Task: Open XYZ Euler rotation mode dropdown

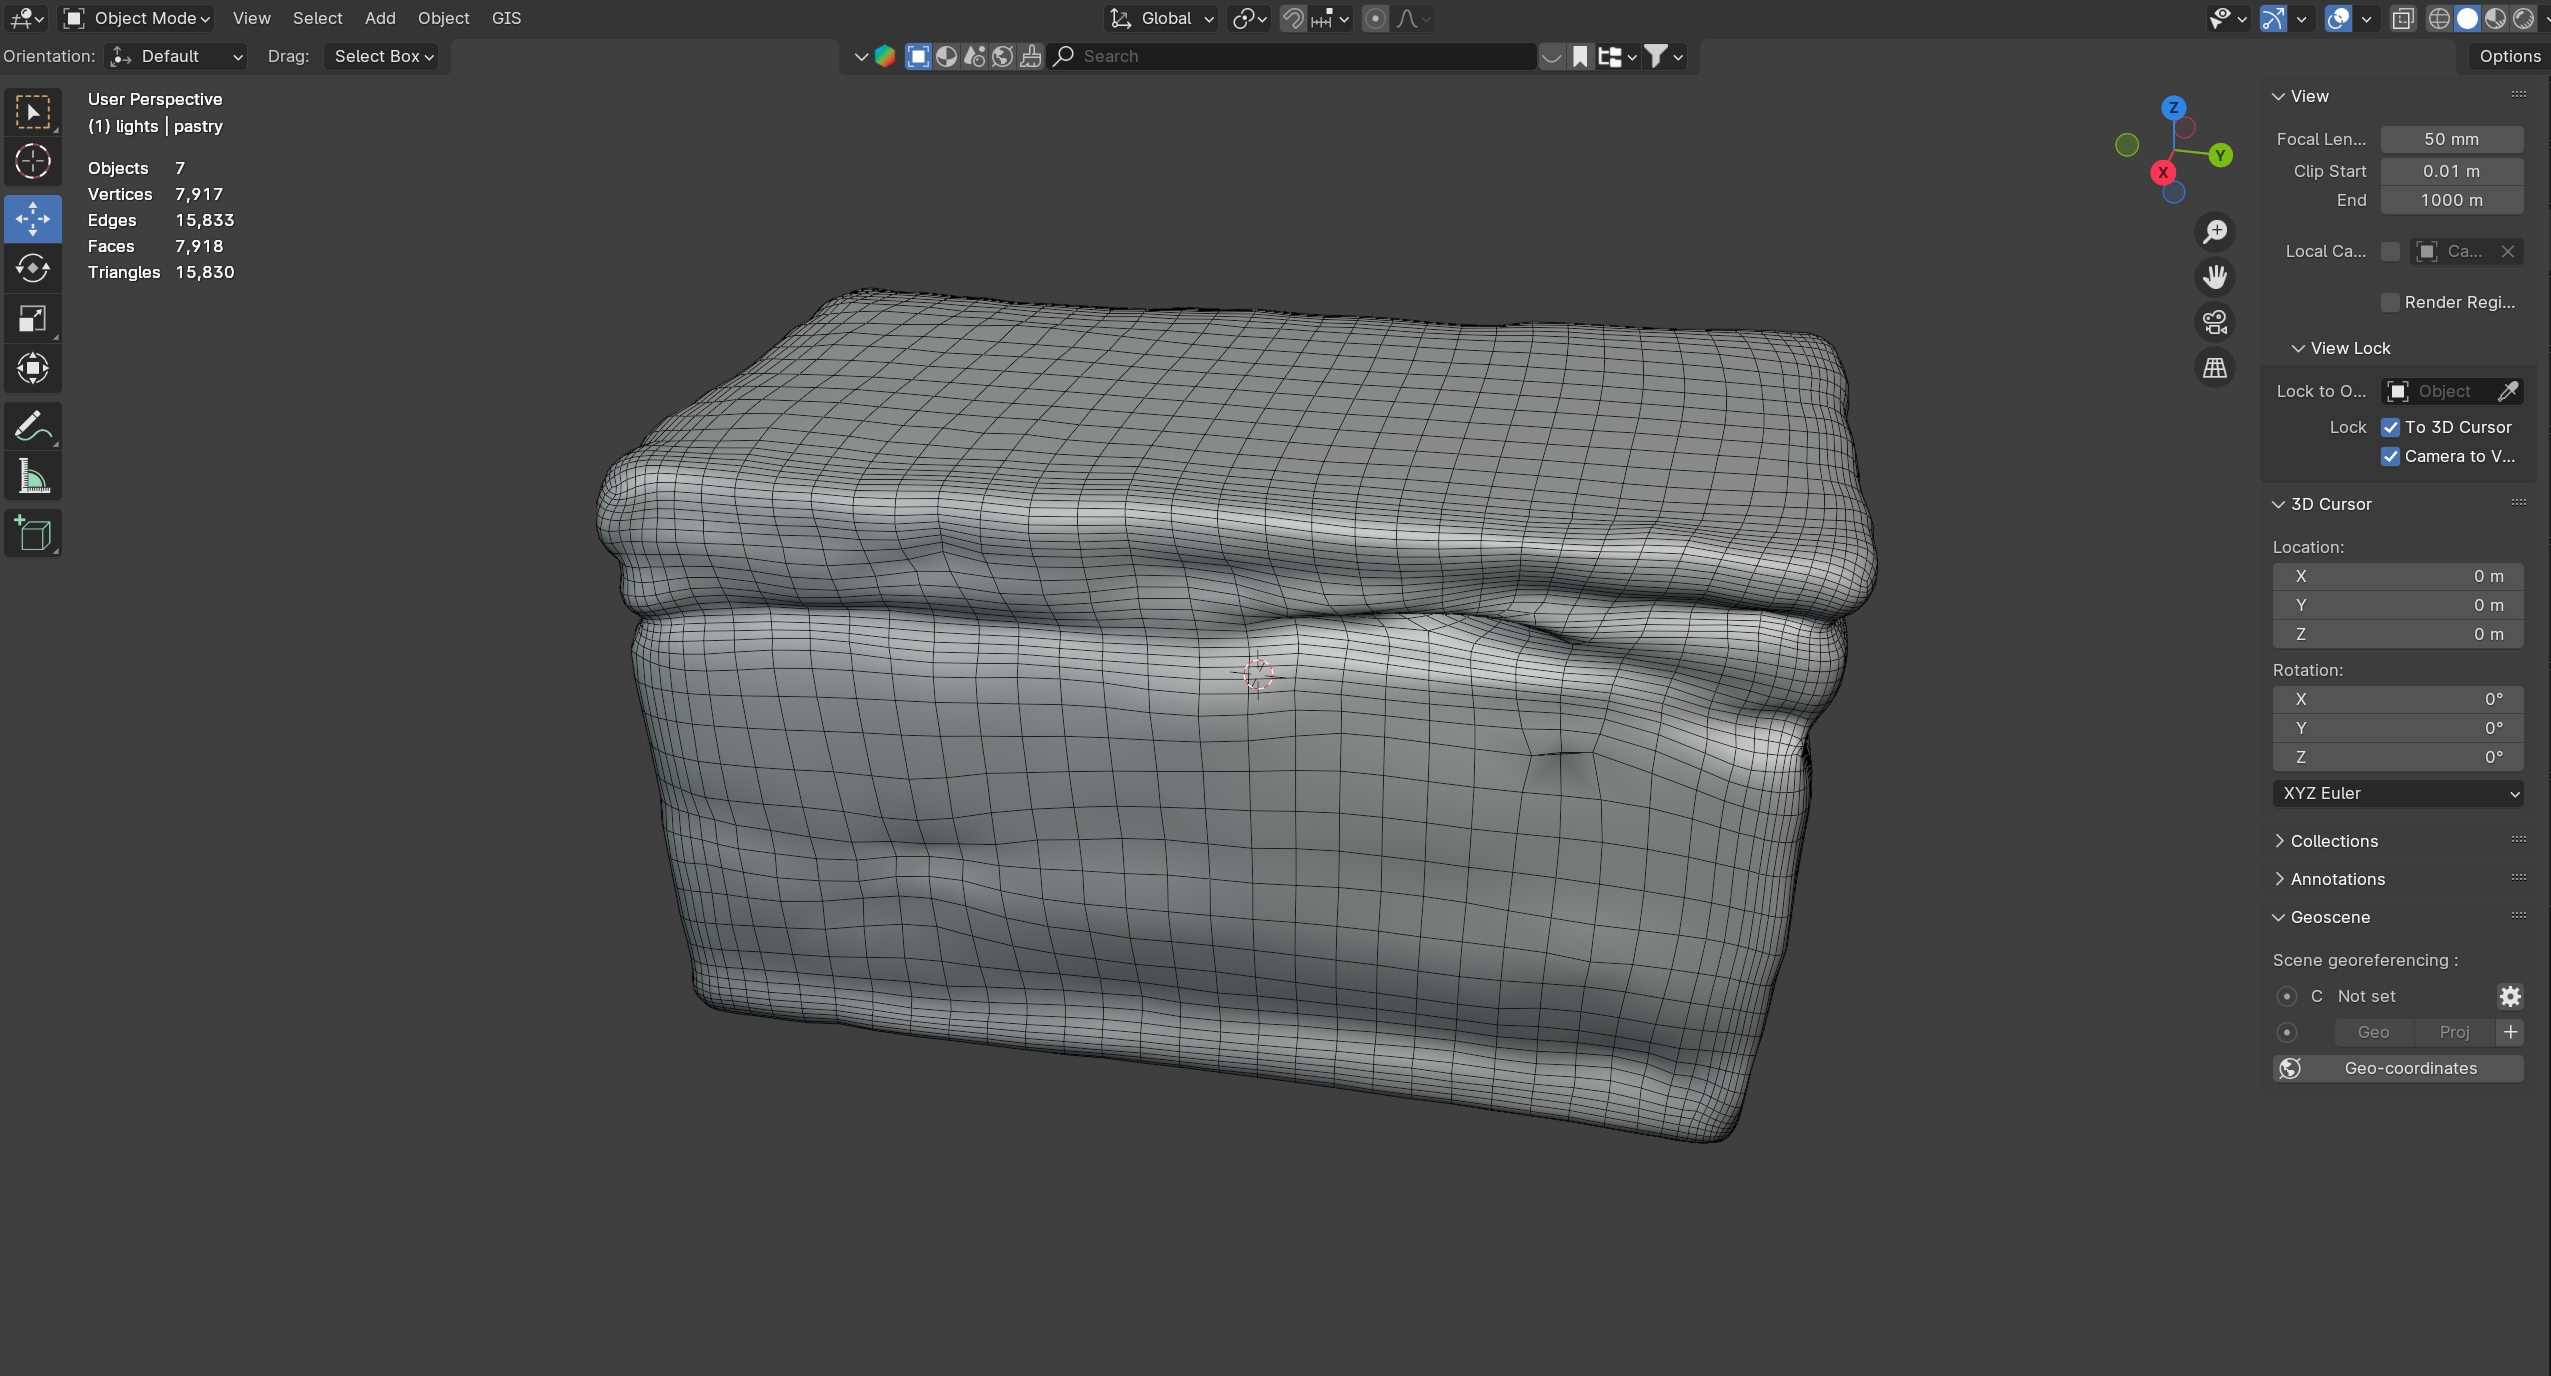Action: click(x=2397, y=793)
